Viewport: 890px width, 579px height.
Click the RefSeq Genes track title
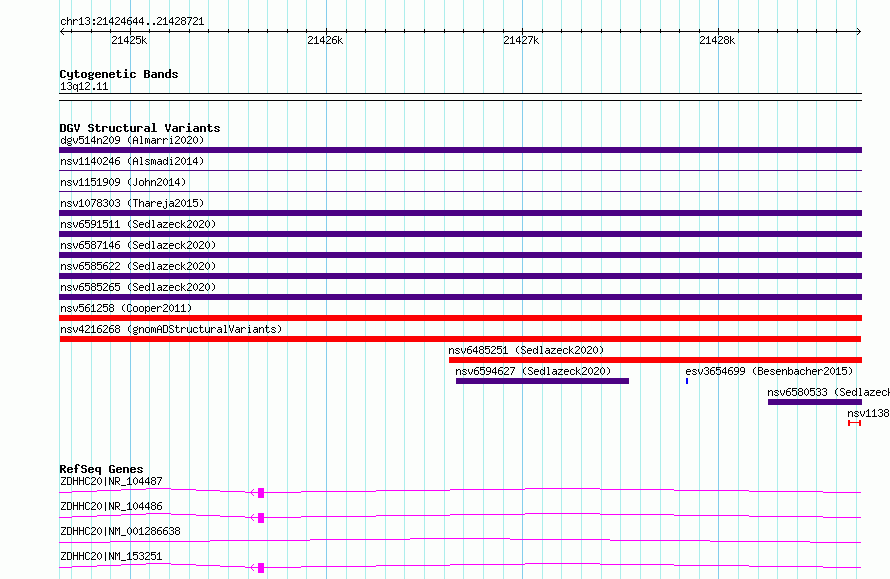click(101, 469)
